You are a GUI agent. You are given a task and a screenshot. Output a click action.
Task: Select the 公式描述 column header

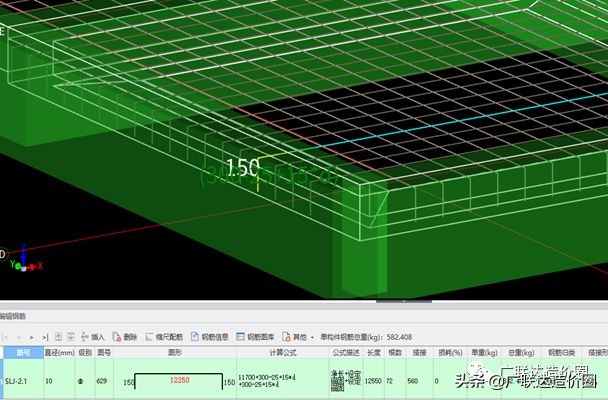click(x=346, y=353)
